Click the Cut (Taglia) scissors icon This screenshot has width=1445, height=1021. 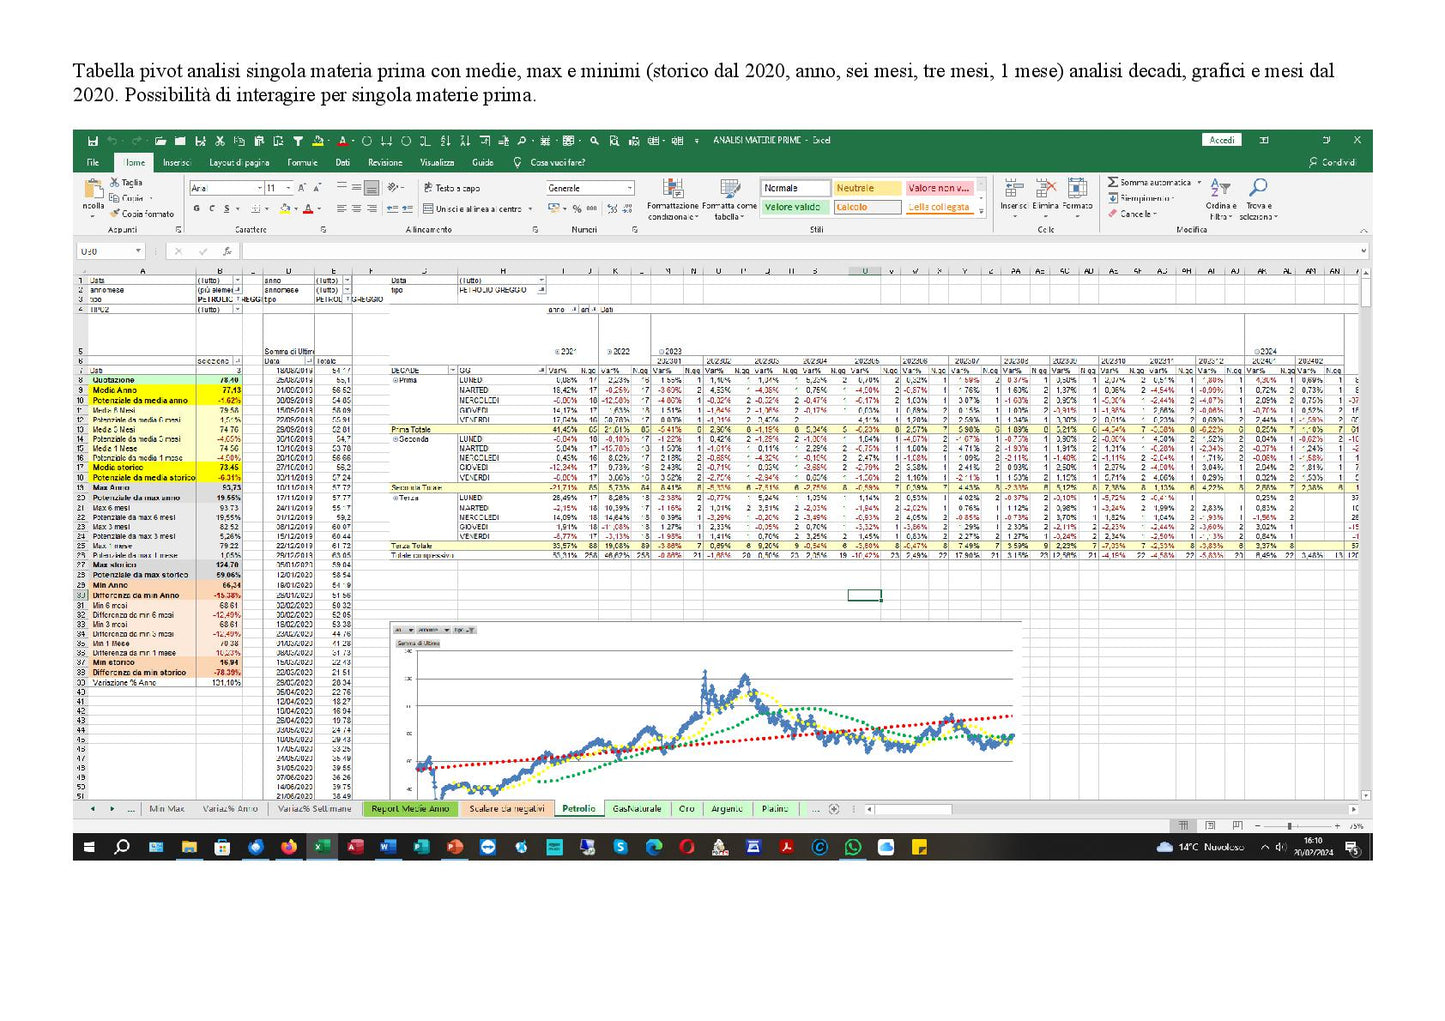(x=115, y=182)
